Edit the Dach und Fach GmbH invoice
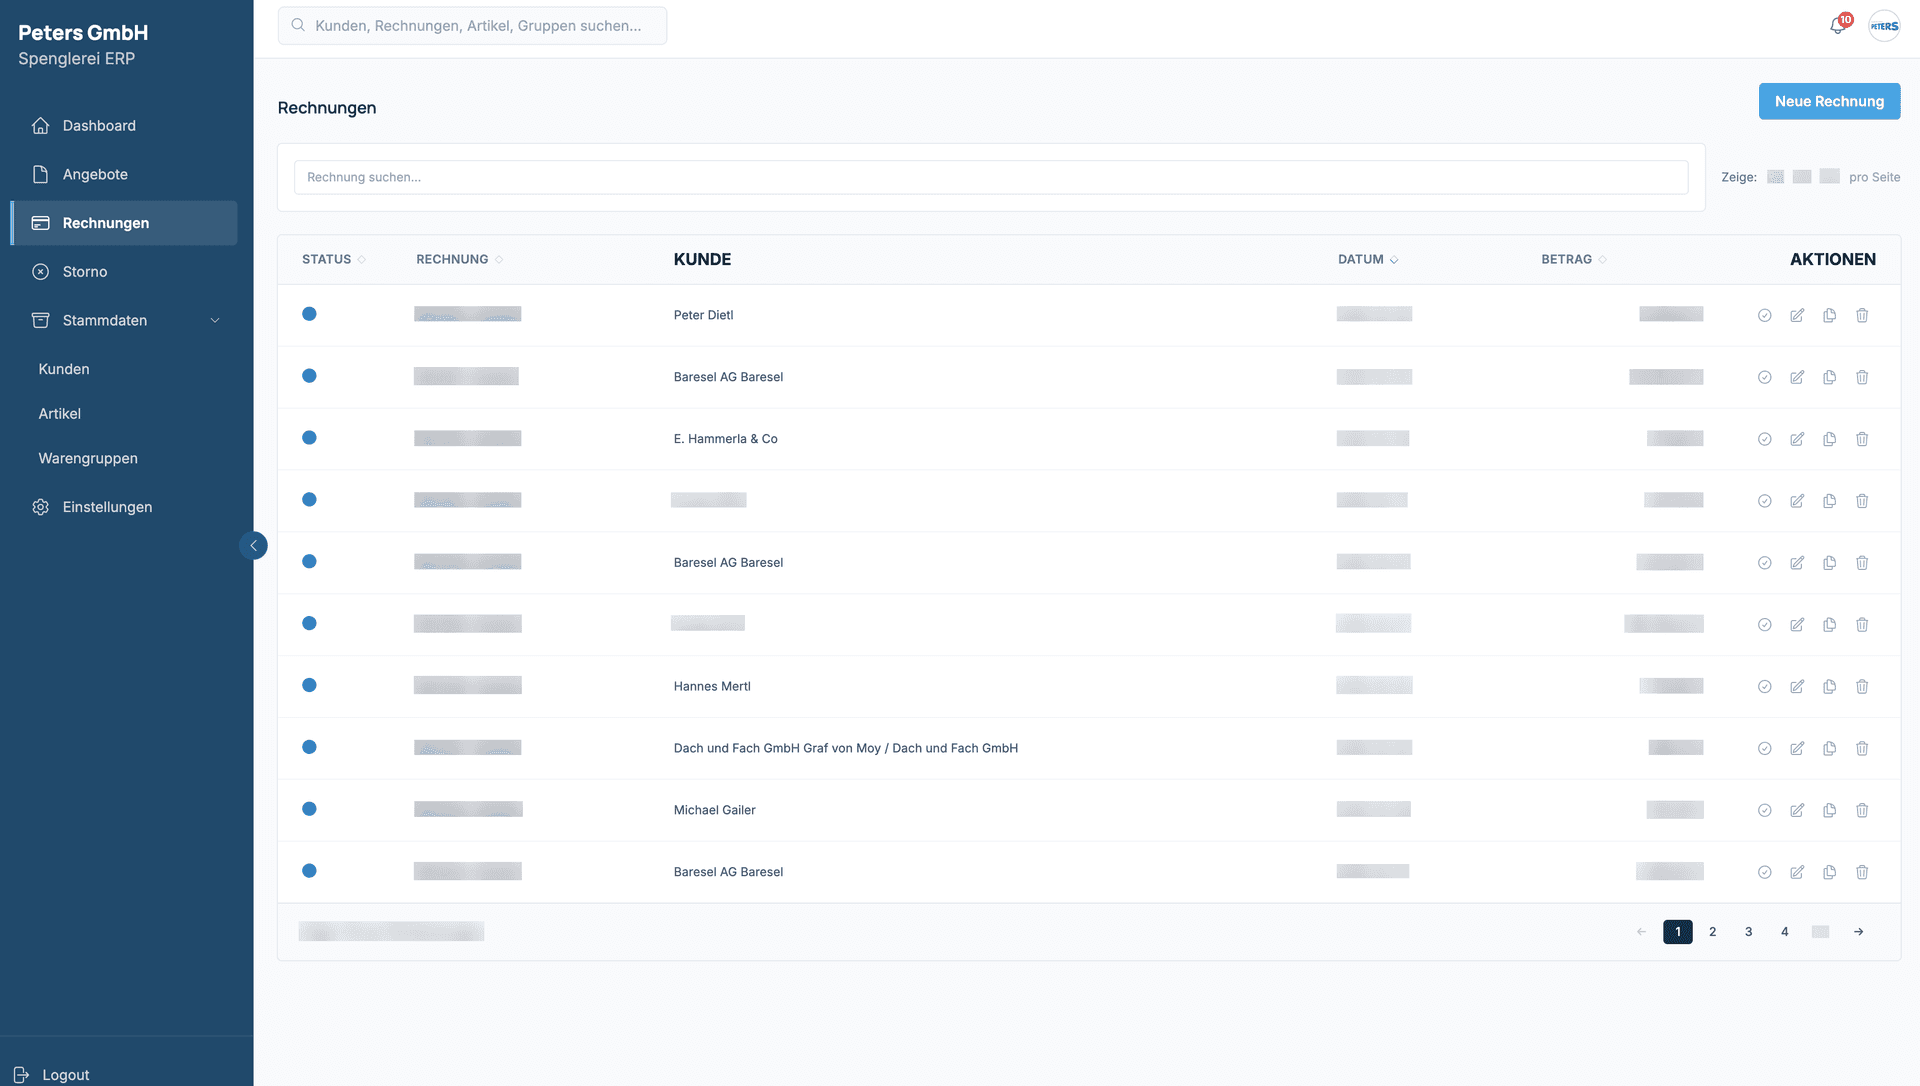 pyautogui.click(x=1797, y=749)
